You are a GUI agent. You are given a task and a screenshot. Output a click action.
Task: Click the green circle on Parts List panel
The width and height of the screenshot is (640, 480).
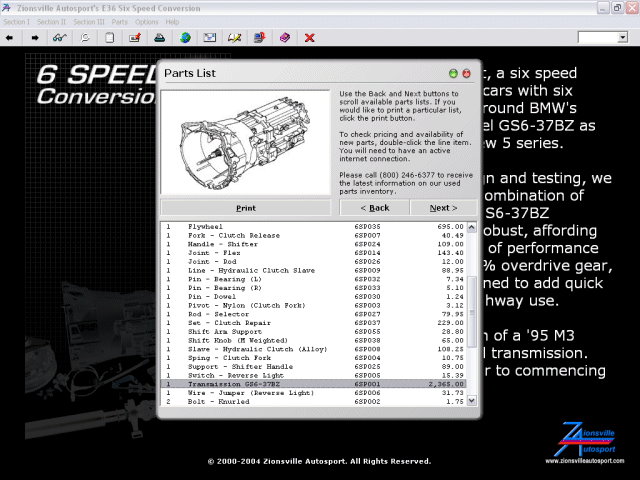pos(453,73)
